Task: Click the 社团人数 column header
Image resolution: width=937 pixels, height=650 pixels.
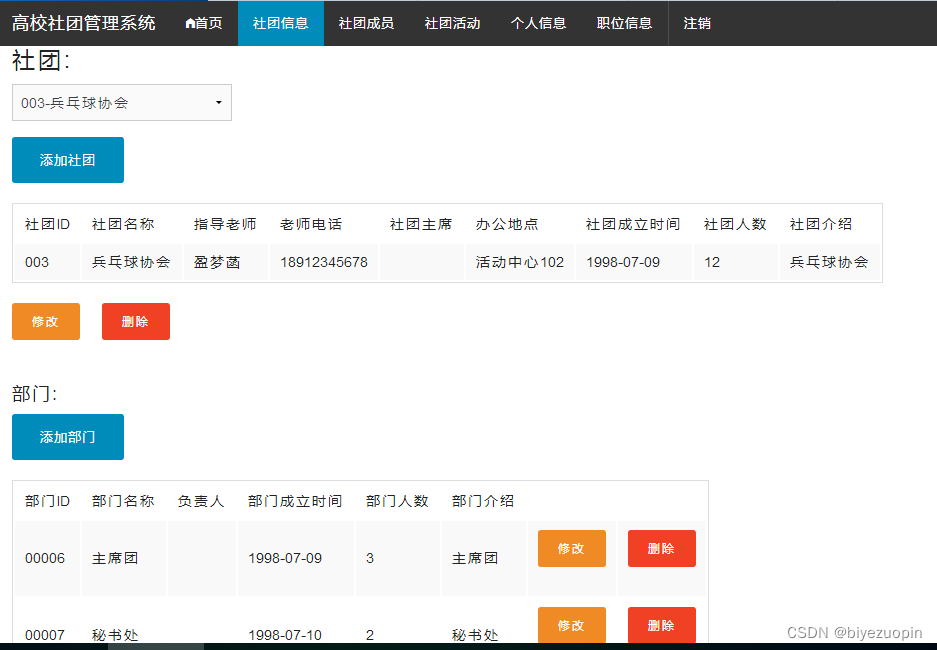Action: pyautogui.click(x=735, y=224)
